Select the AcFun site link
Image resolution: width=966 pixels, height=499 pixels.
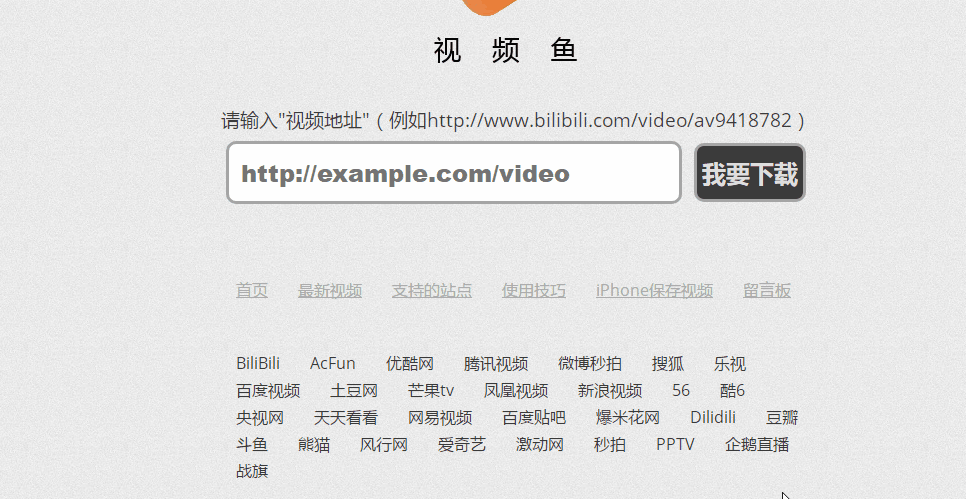pos(333,363)
